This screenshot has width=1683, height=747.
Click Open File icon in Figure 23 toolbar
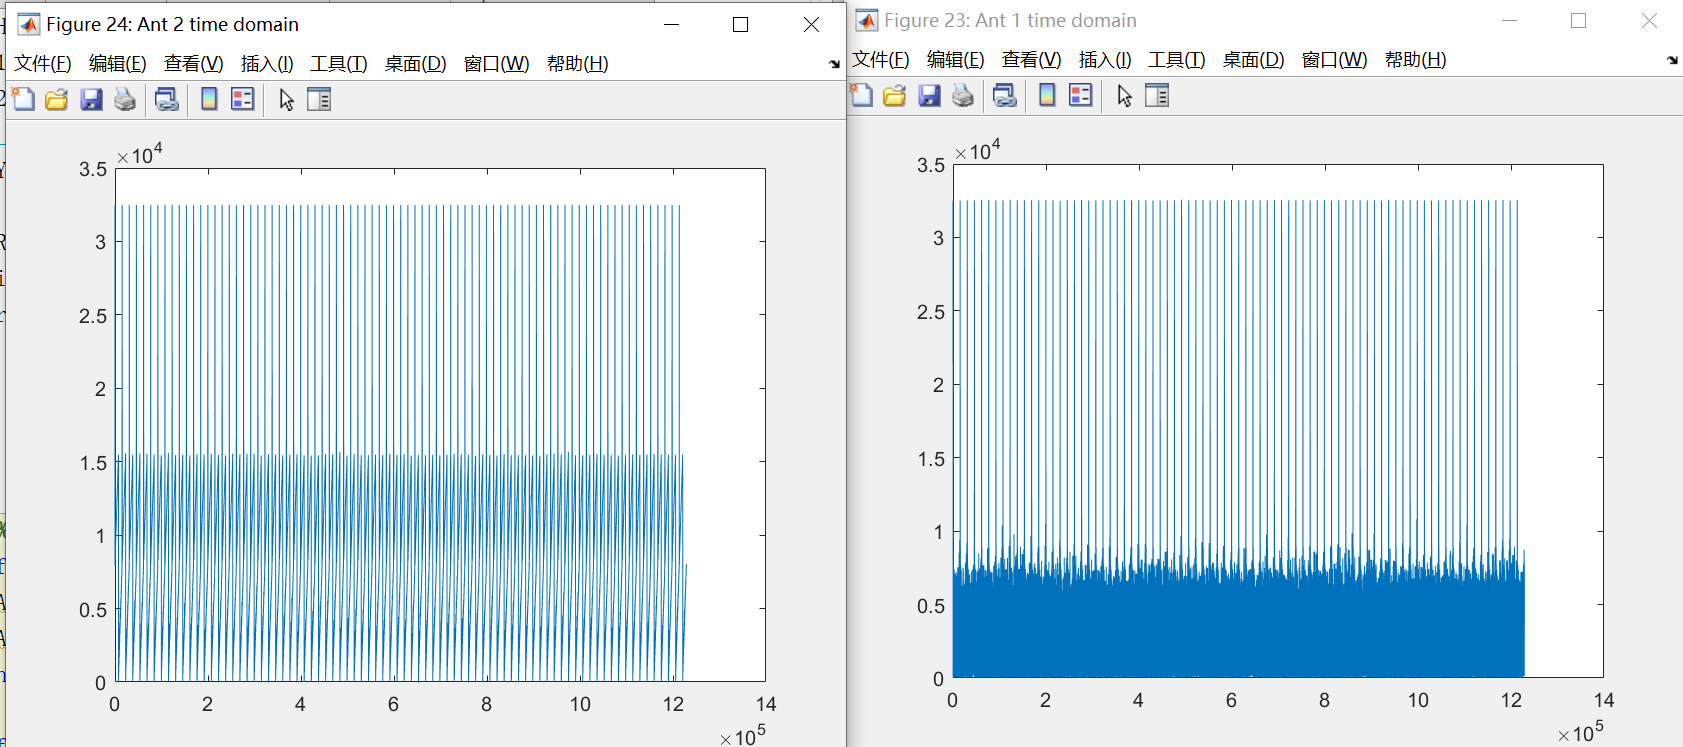pyautogui.click(x=895, y=95)
